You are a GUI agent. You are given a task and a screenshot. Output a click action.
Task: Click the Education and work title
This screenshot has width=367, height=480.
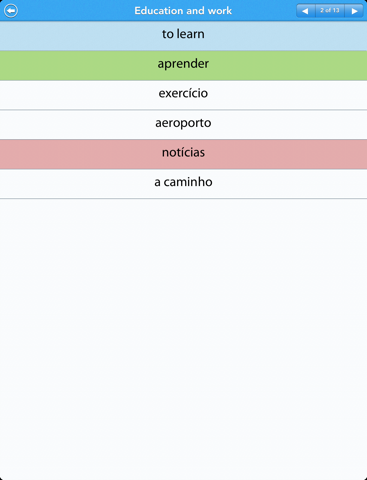(x=183, y=11)
